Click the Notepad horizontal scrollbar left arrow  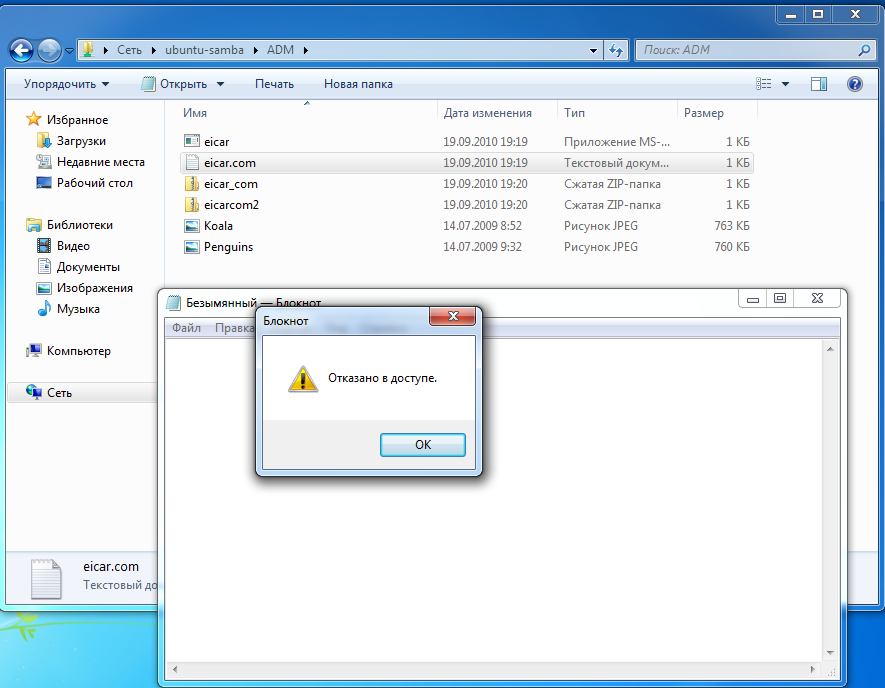[175, 669]
